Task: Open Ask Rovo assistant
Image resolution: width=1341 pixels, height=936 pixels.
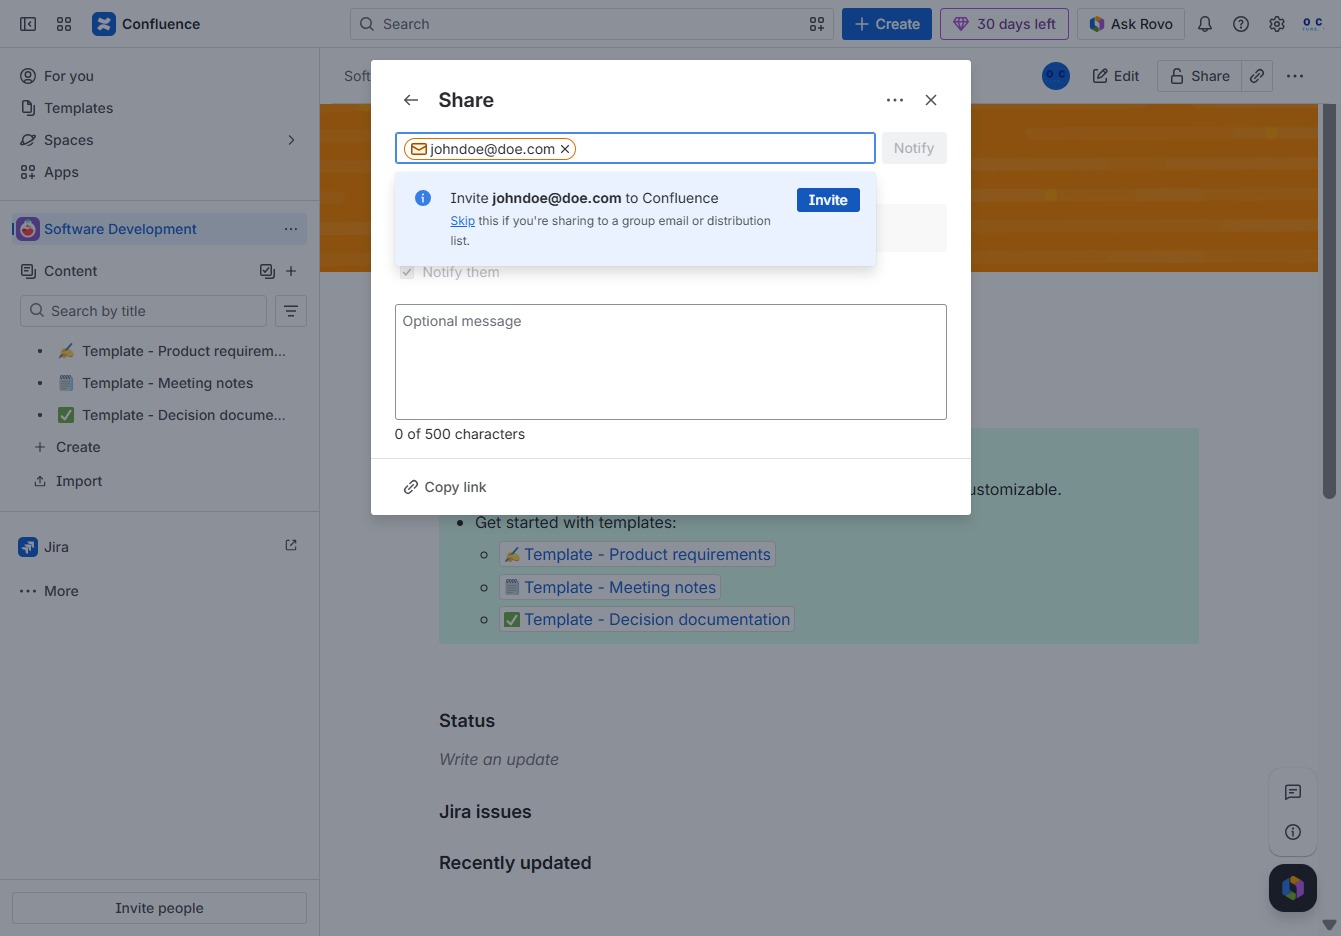Action: pos(1131,24)
